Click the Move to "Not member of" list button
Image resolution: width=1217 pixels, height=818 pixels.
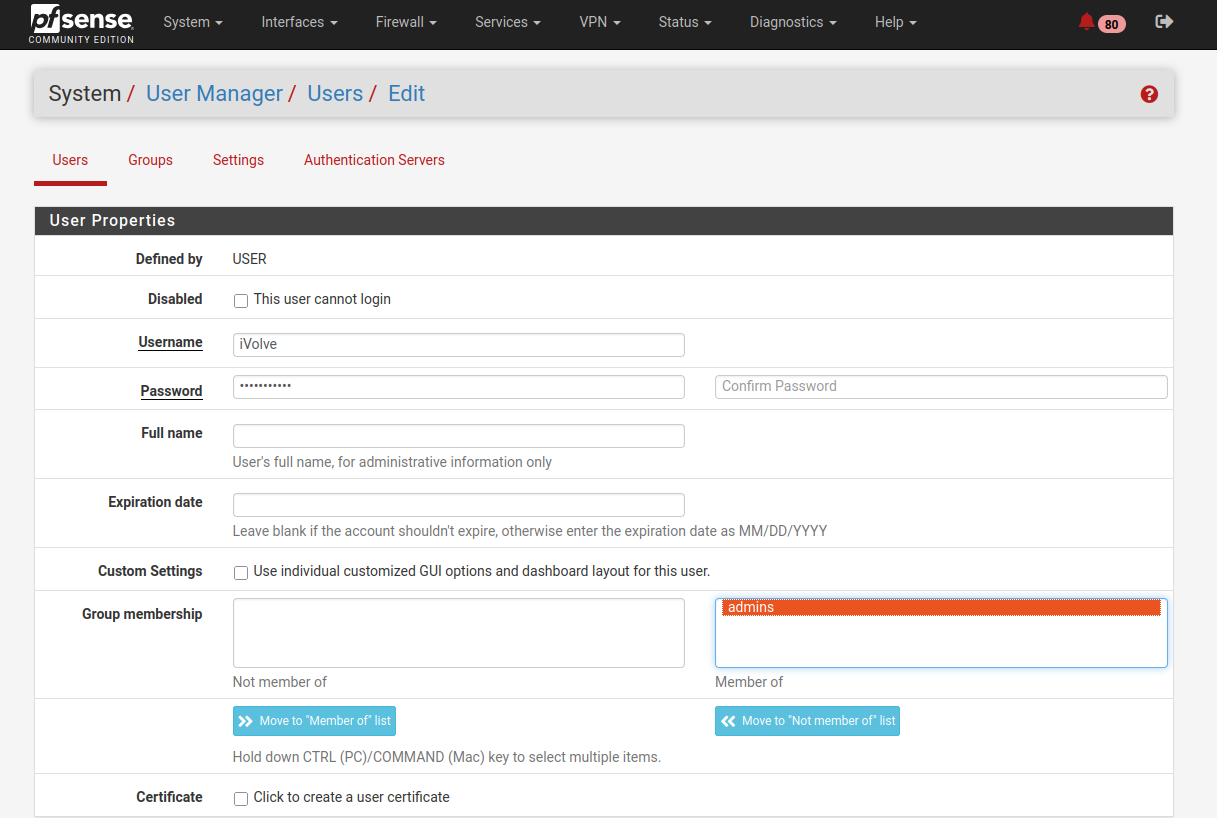(807, 721)
